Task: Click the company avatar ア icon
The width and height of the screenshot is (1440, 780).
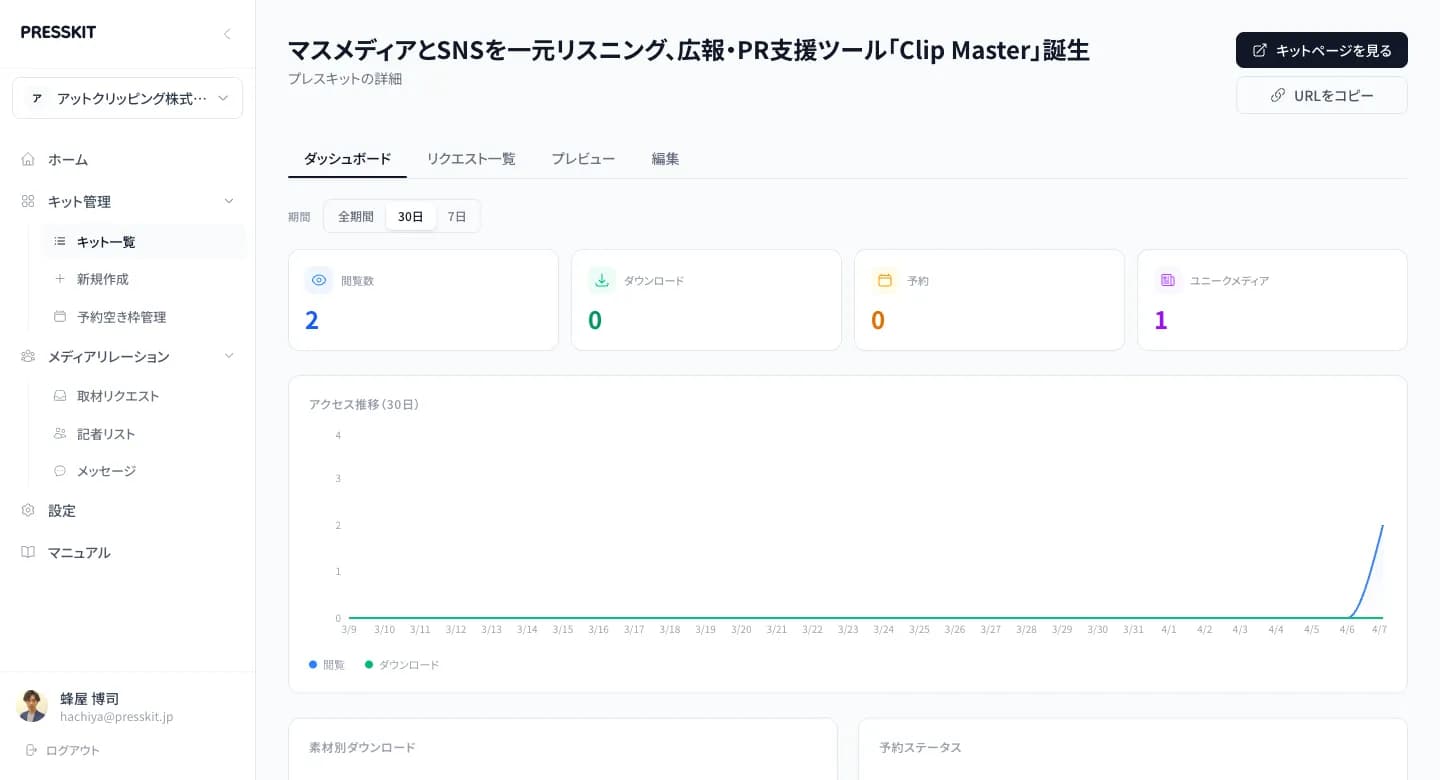Action: [37, 98]
